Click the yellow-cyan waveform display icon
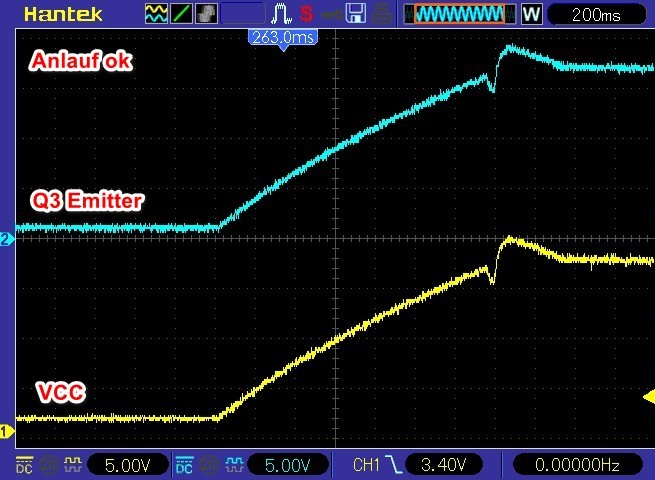The height and width of the screenshot is (480, 655). tap(158, 15)
